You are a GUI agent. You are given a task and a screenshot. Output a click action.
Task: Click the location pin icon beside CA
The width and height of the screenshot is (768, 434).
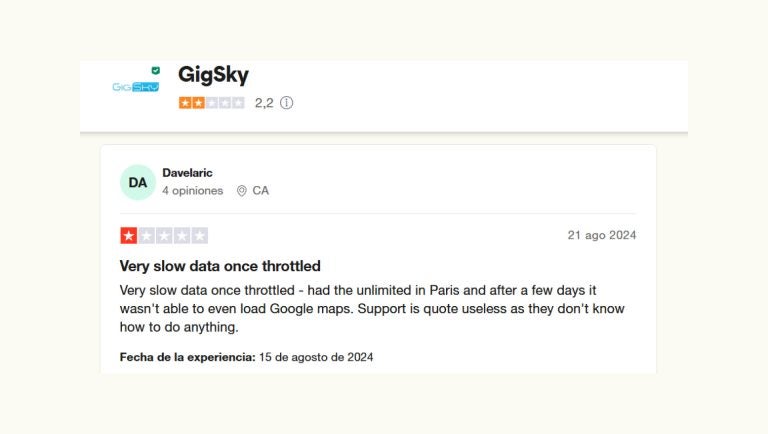tap(241, 191)
